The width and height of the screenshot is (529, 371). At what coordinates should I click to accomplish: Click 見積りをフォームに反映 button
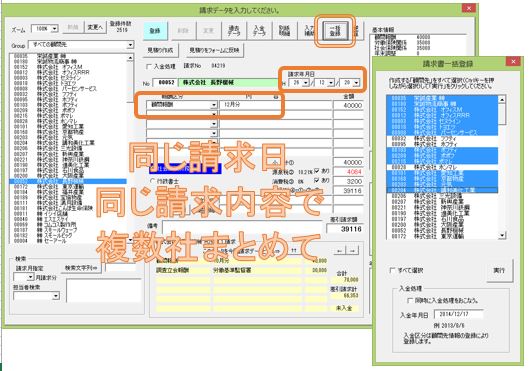point(214,50)
